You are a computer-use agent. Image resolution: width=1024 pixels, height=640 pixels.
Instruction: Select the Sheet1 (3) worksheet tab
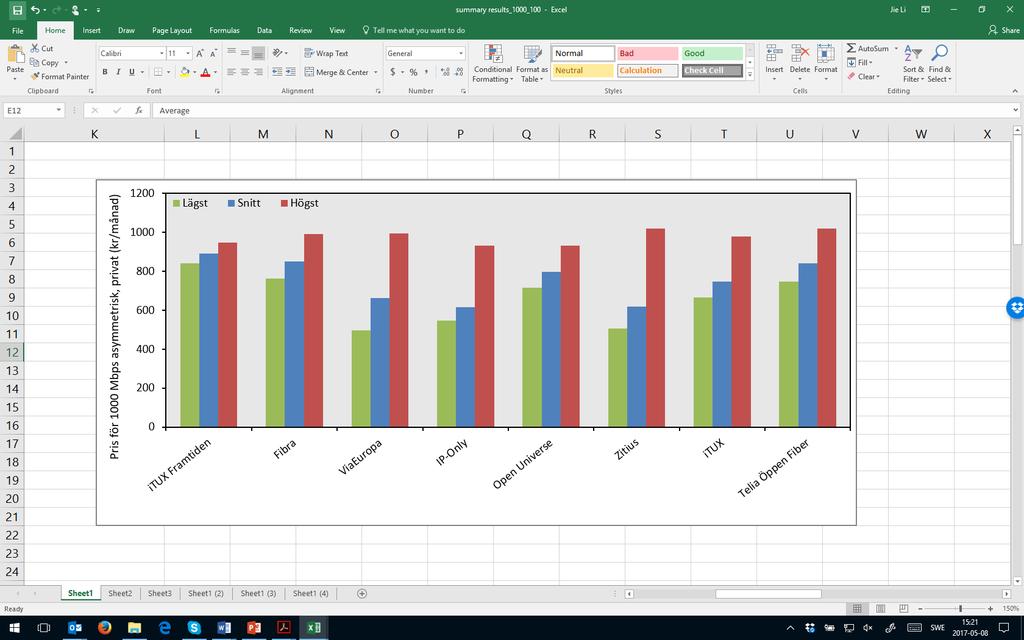258,593
